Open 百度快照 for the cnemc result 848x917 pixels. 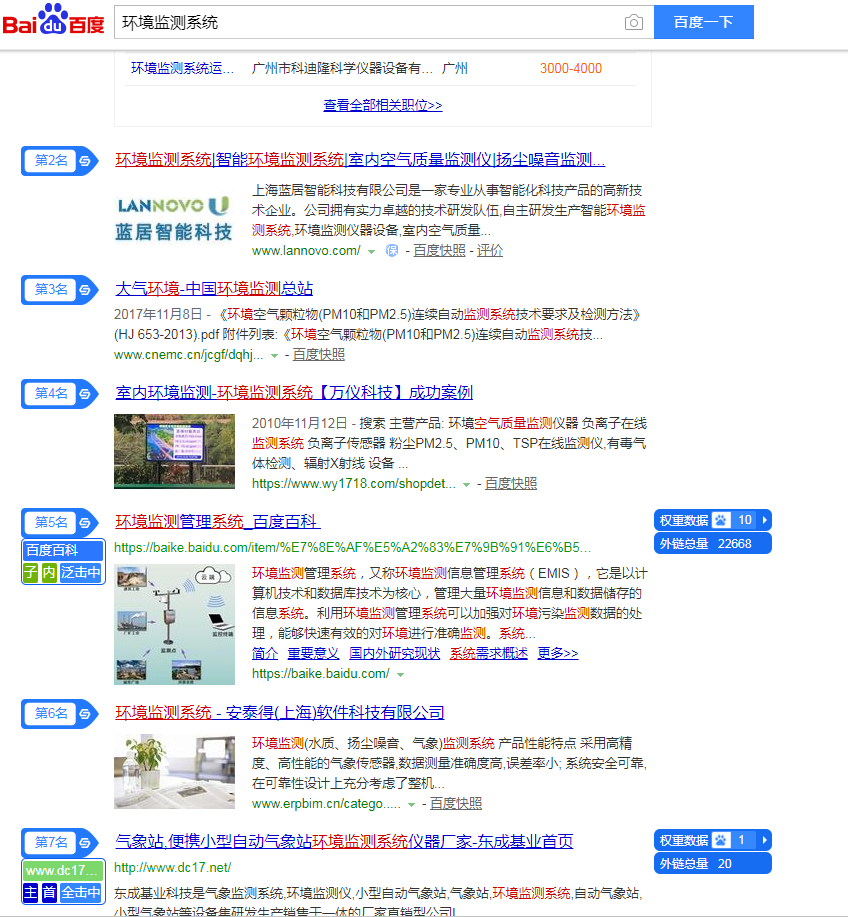click(x=318, y=355)
